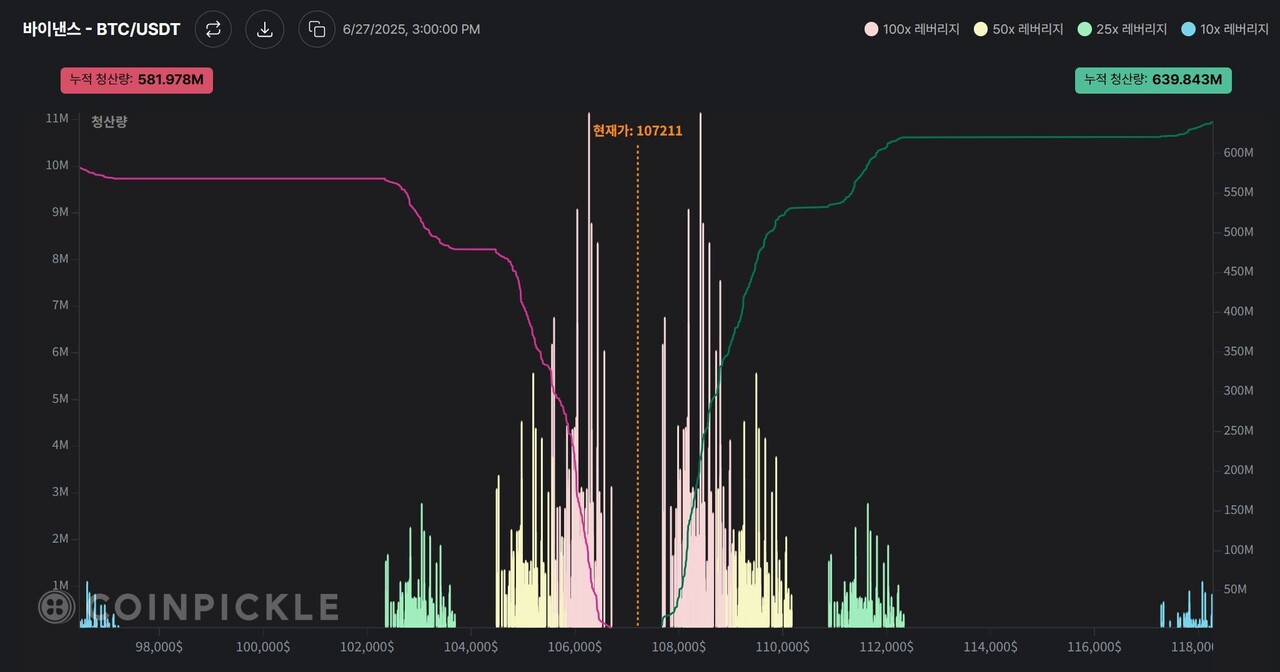The width and height of the screenshot is (1280, 672).
Task: Toggle the 100x 레버리지 legend series
Action: point(912,29)
